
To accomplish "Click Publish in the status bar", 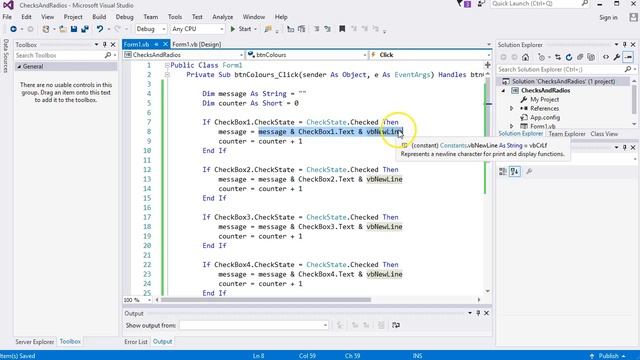I will 608,356.
